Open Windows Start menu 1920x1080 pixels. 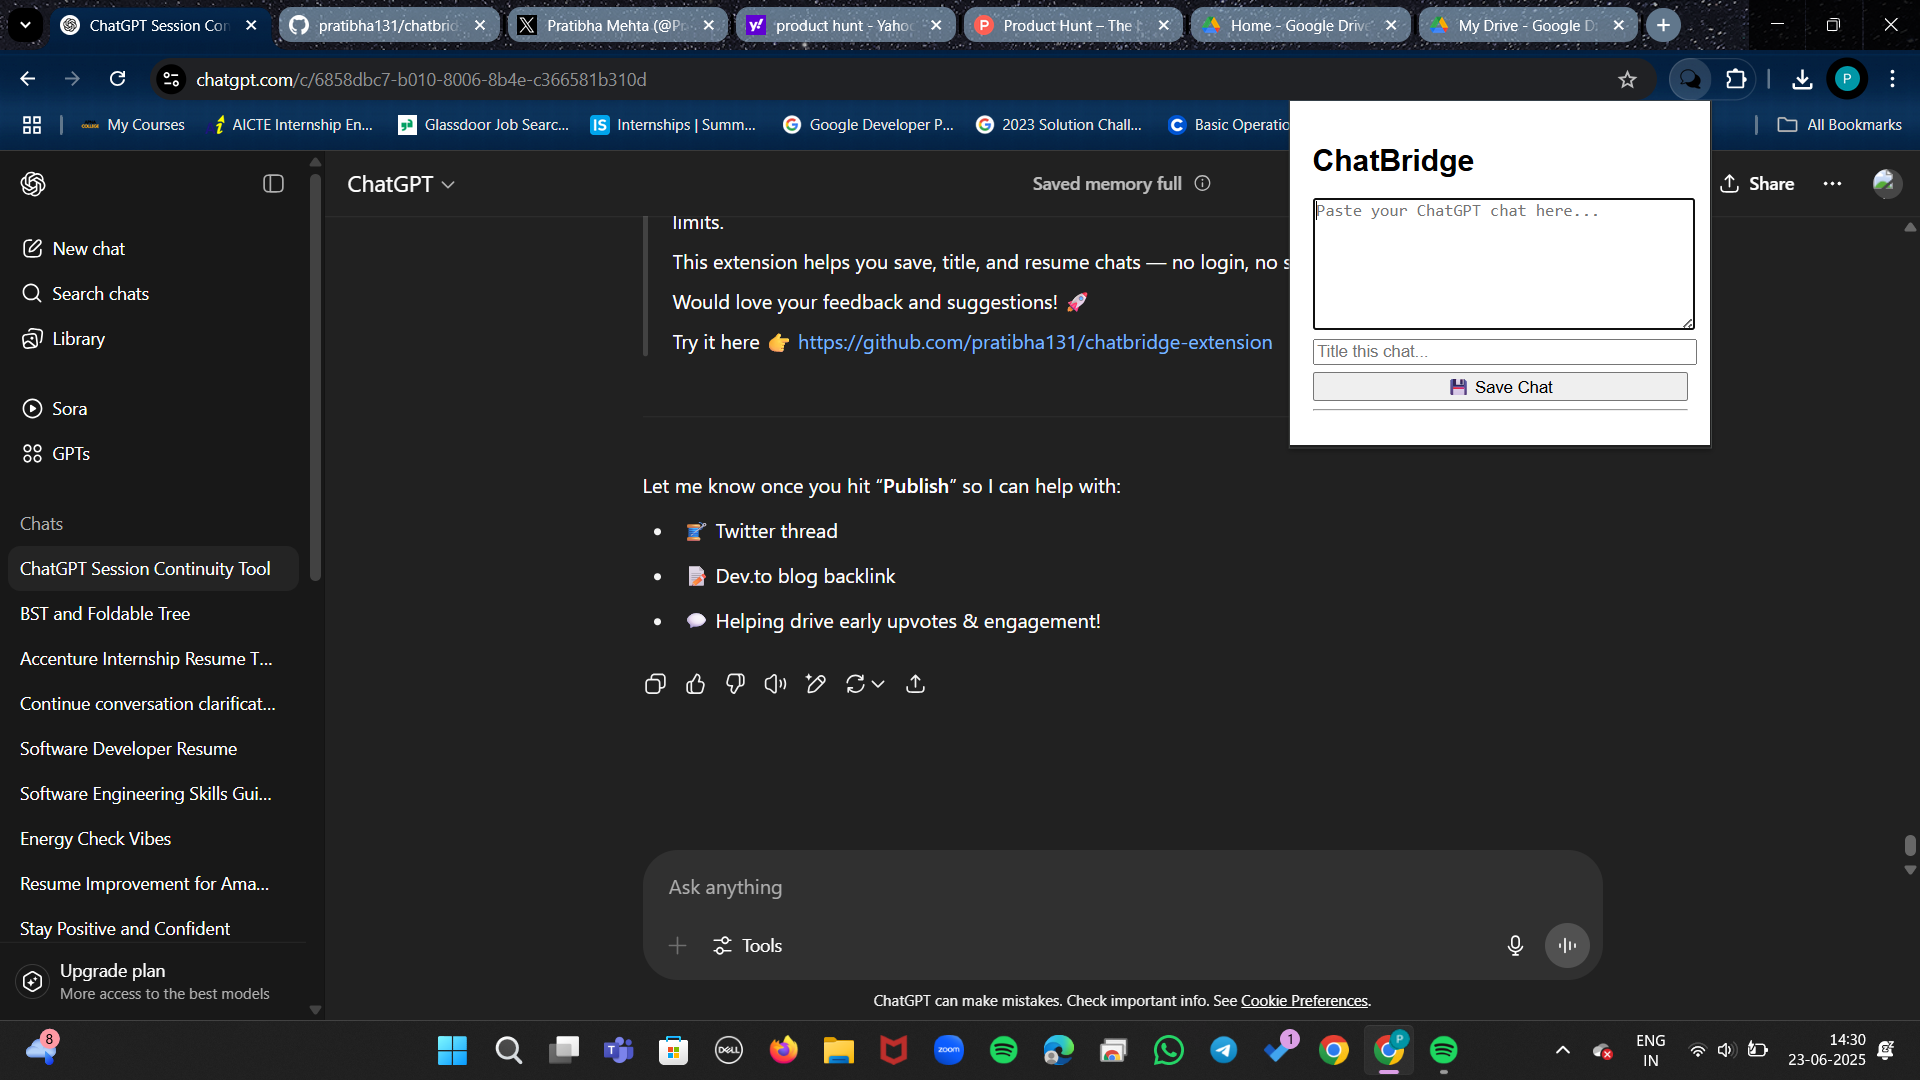point(452,1050)
